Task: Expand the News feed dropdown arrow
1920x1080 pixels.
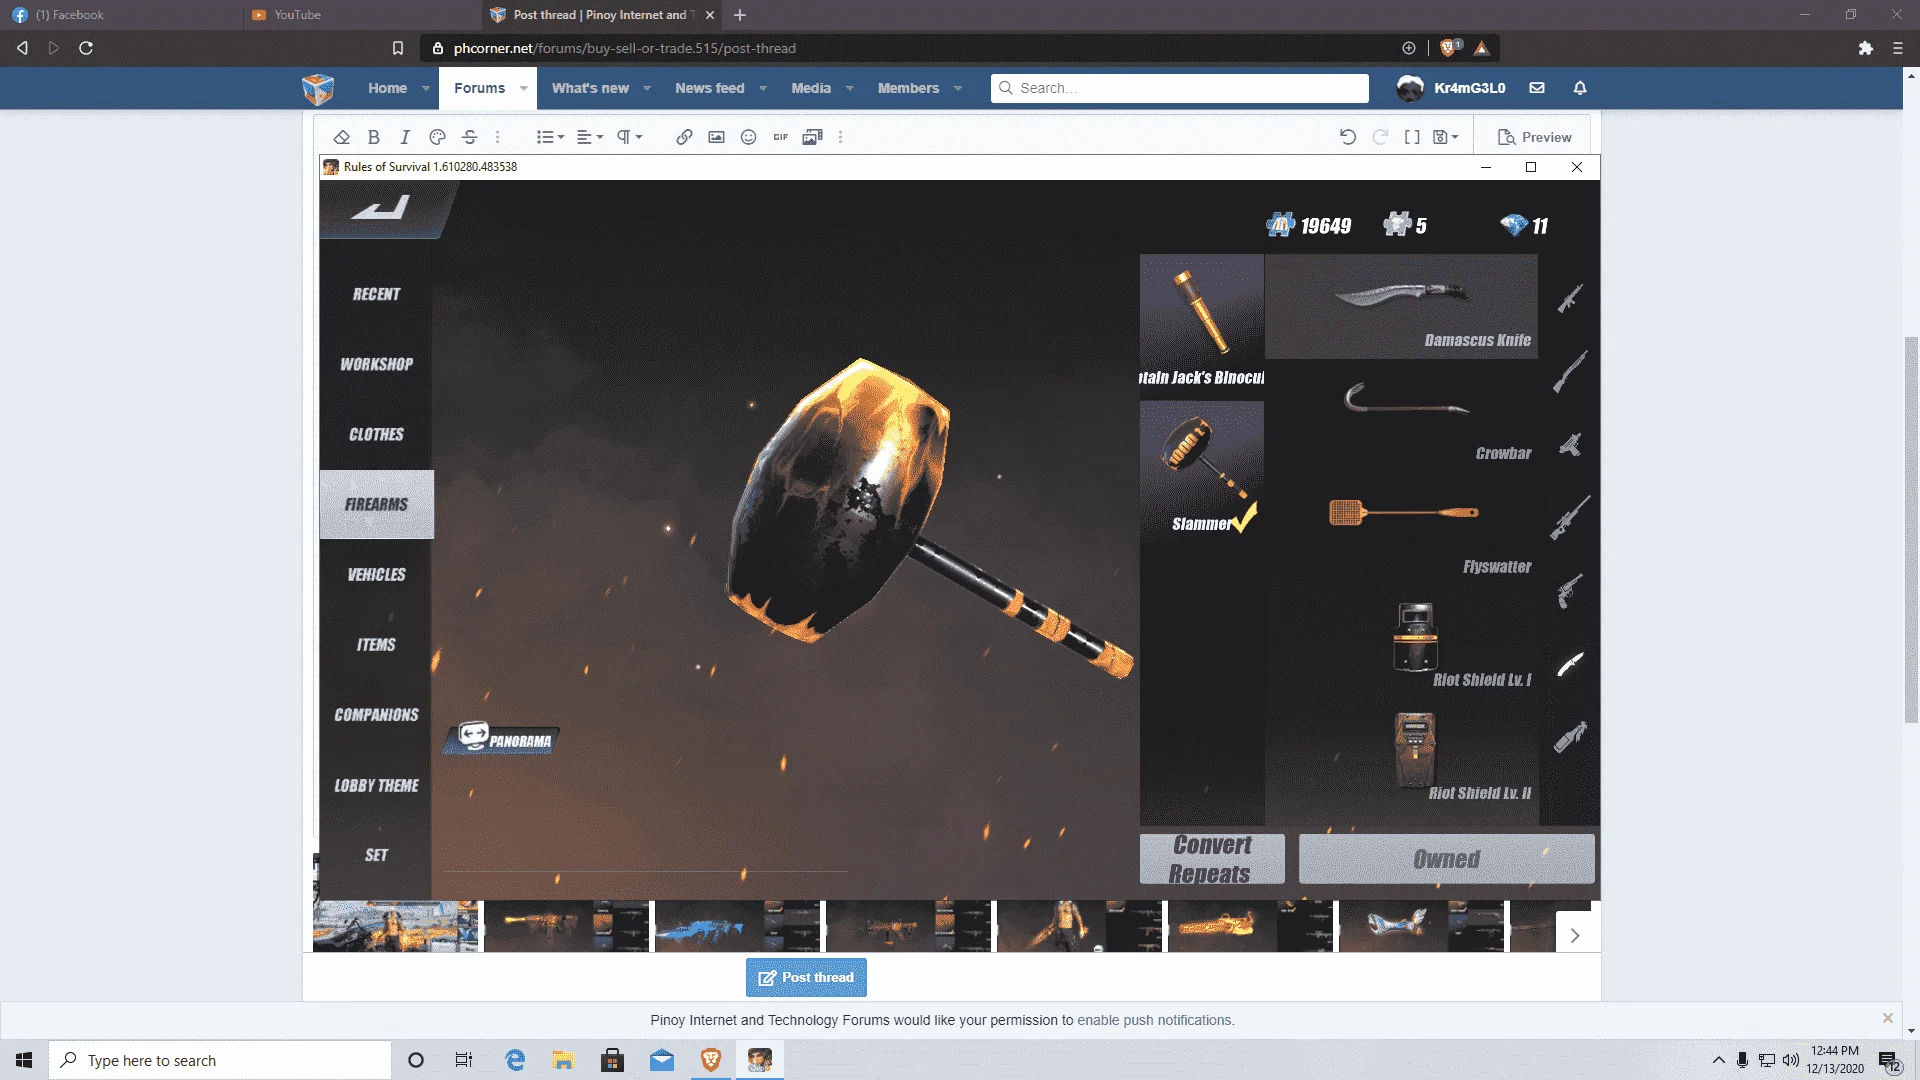Action: (x=763, y=88)
